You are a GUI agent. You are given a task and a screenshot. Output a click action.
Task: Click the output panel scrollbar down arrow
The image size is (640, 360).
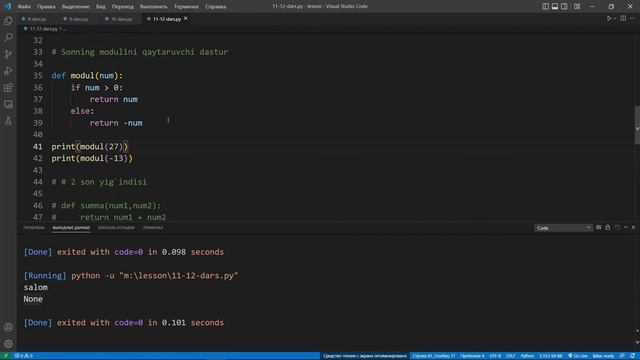pos(637,342)
